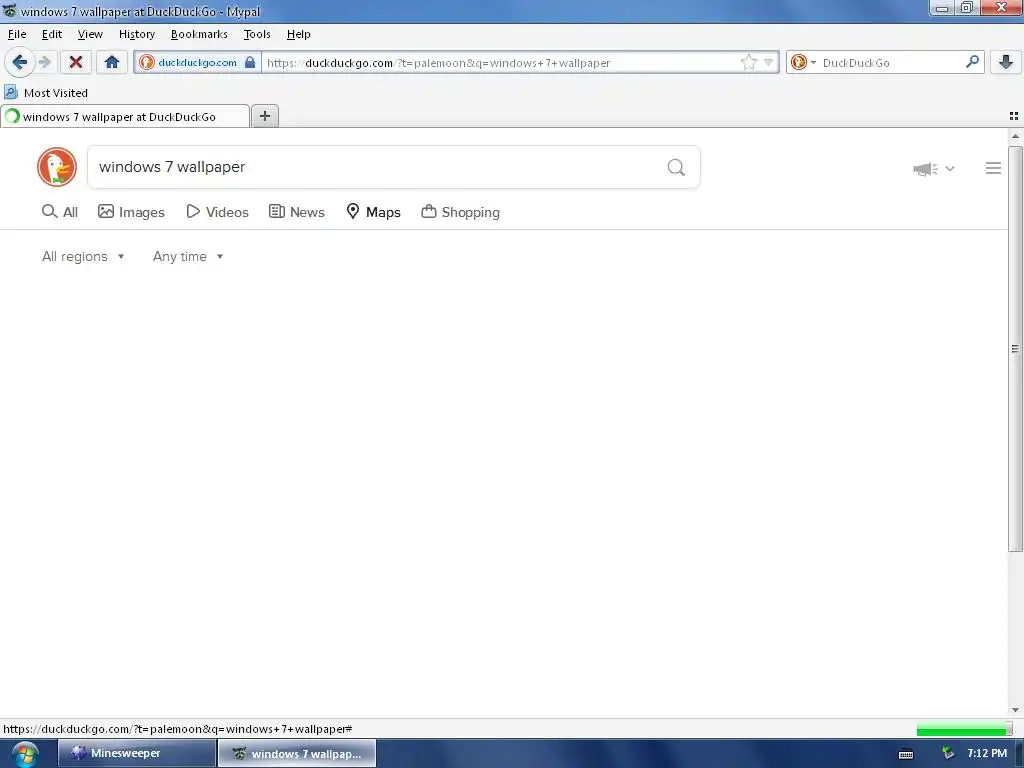The height and width of the screenshot is (768, 1024).
Task: Expand the All regions filter
Action: coord(83,256)
